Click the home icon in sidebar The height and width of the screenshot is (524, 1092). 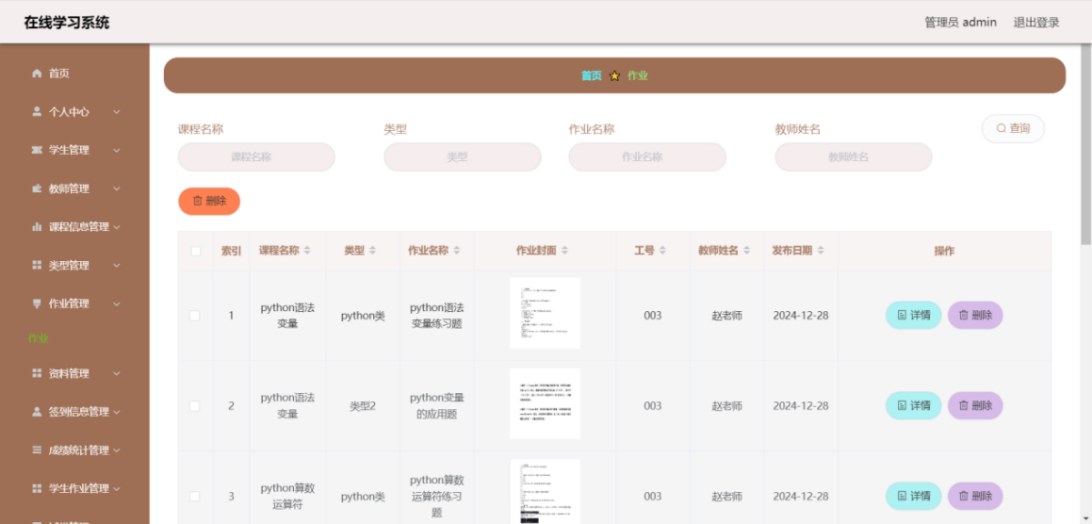coord(37,73)
